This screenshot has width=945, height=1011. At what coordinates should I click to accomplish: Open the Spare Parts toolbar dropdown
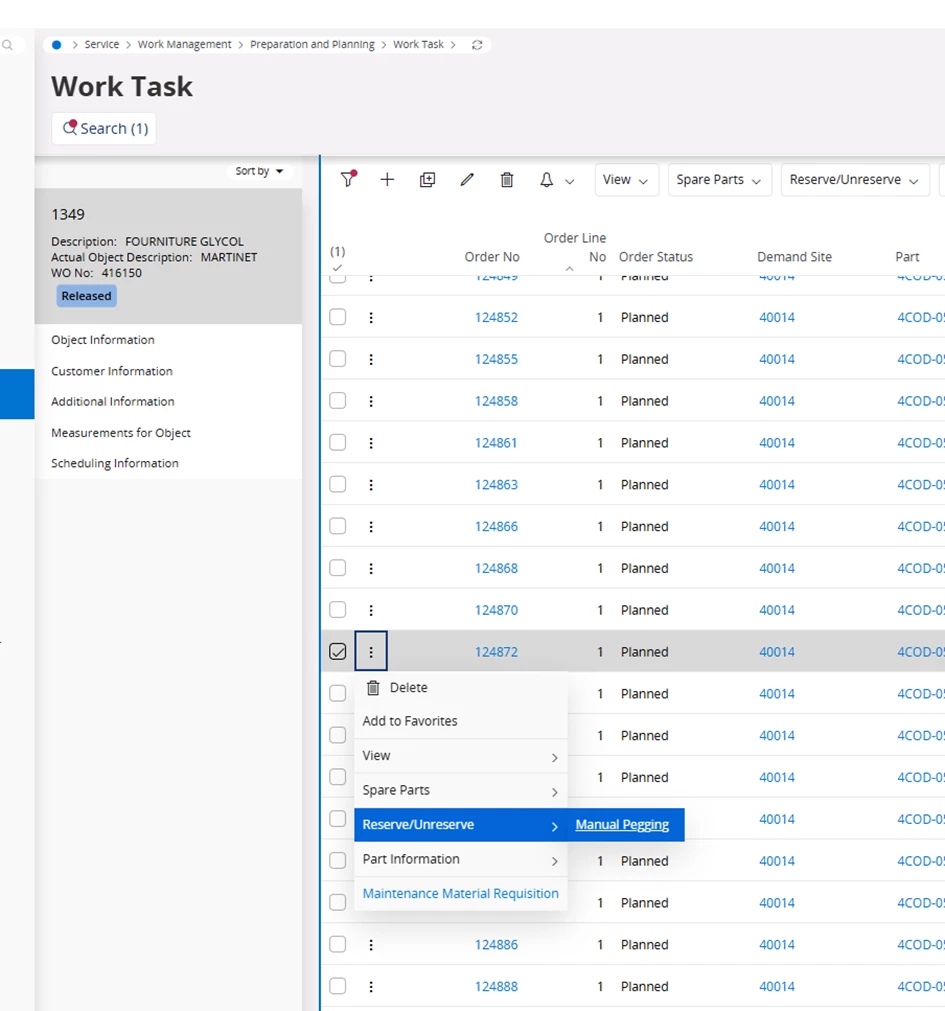pos(719,180)
